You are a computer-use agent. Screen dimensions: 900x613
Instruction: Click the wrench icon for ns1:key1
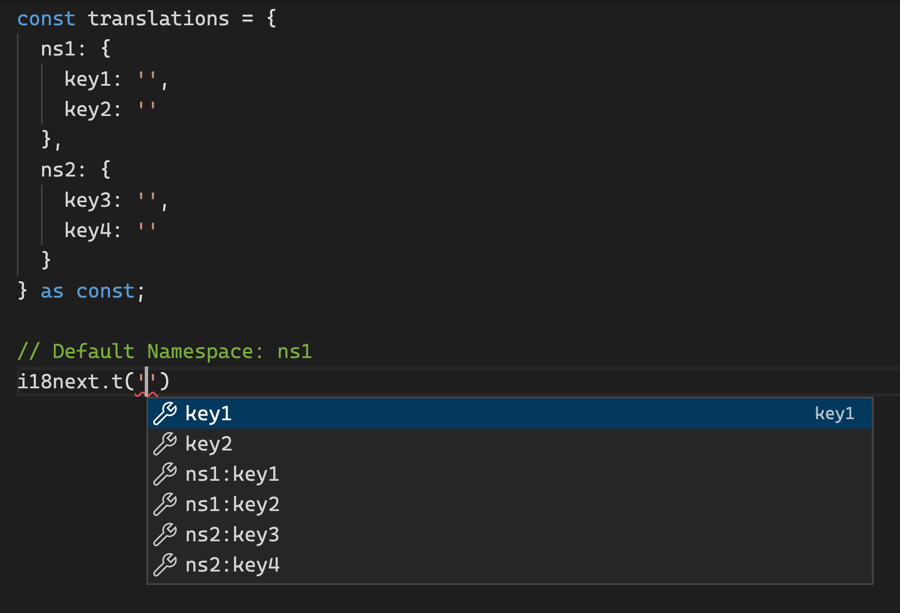click(x=165, y=474)
